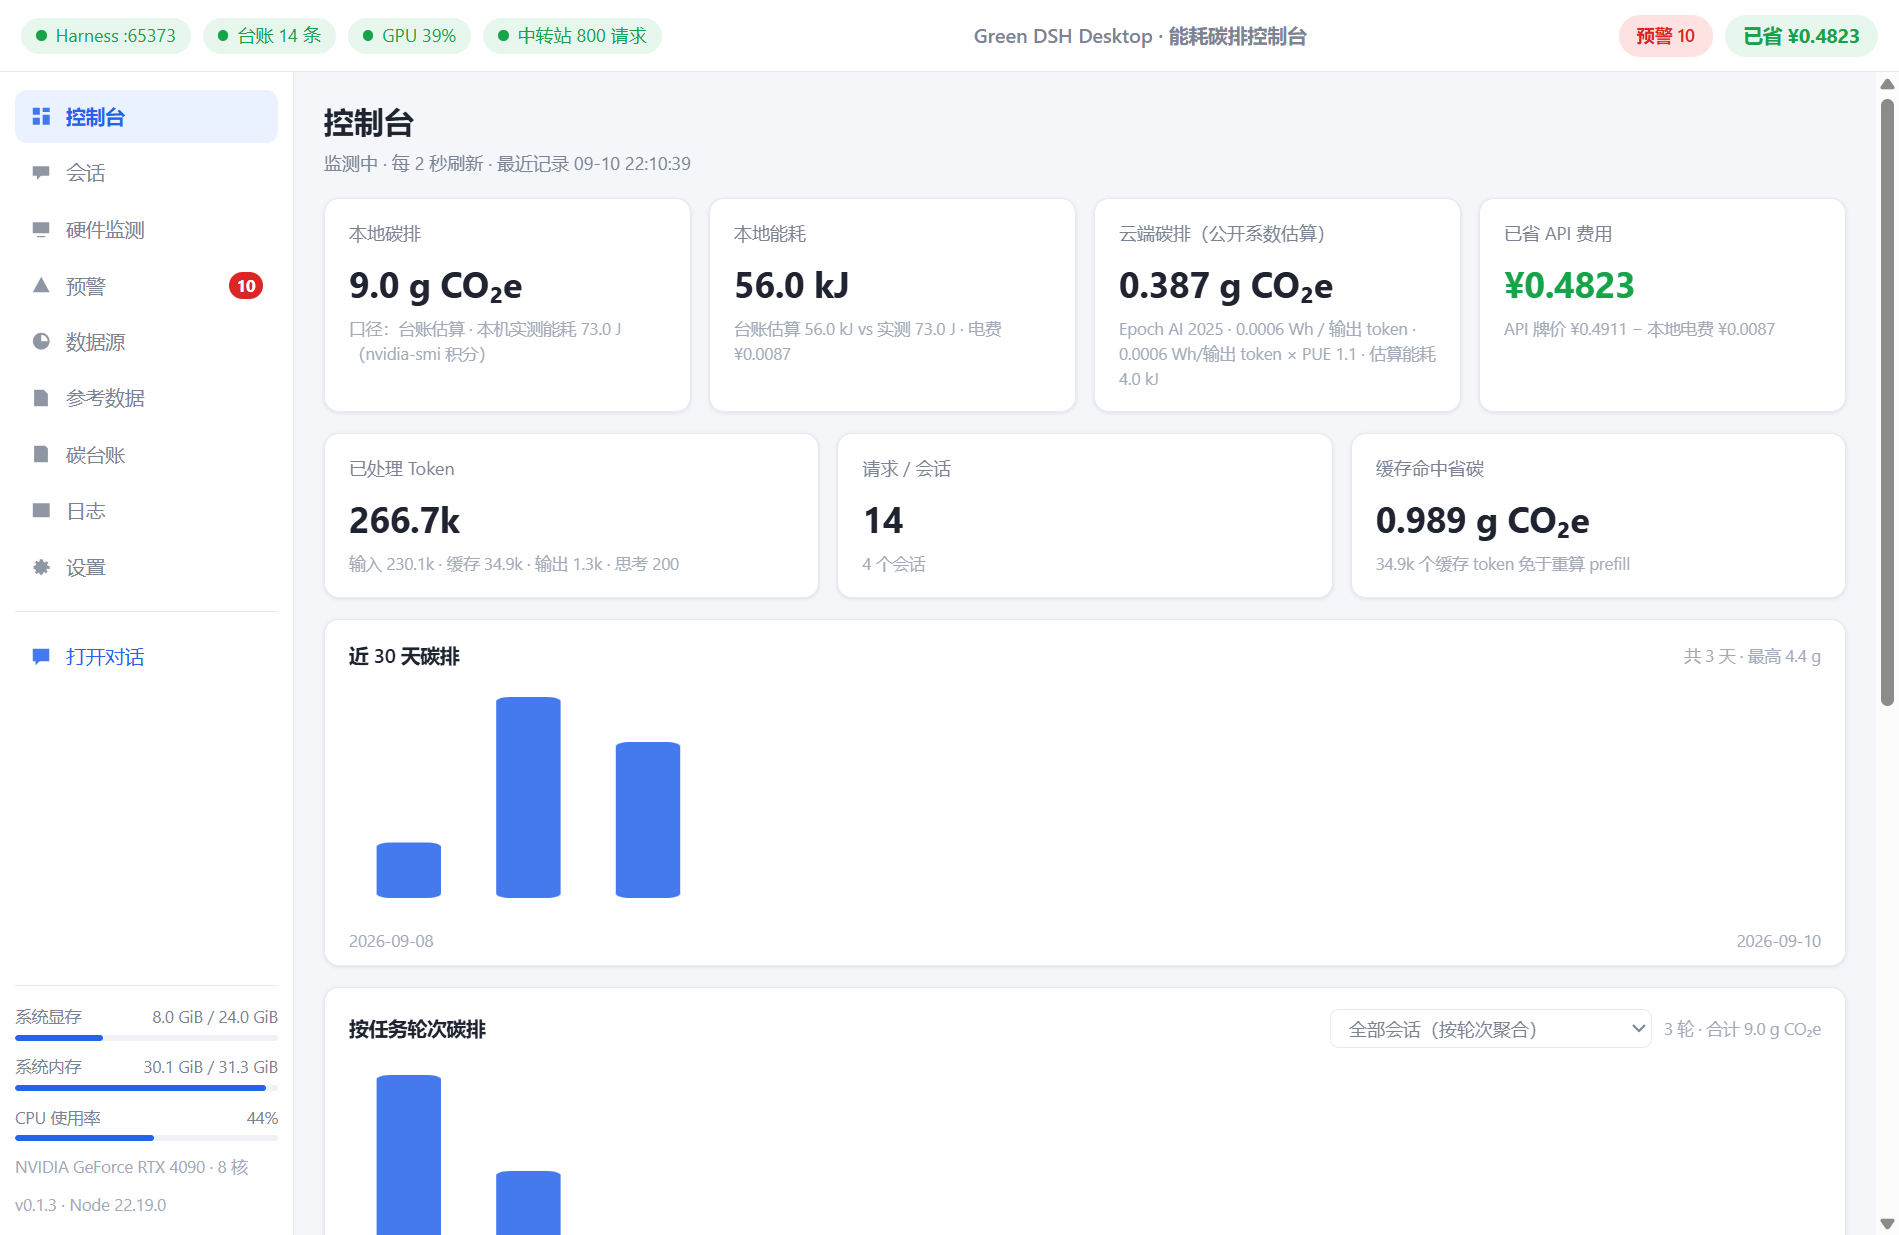Click the page vertical scrollbar thumb
The width and height of the screenshot is (1899, 1235).
click(x=1887, y=400)
